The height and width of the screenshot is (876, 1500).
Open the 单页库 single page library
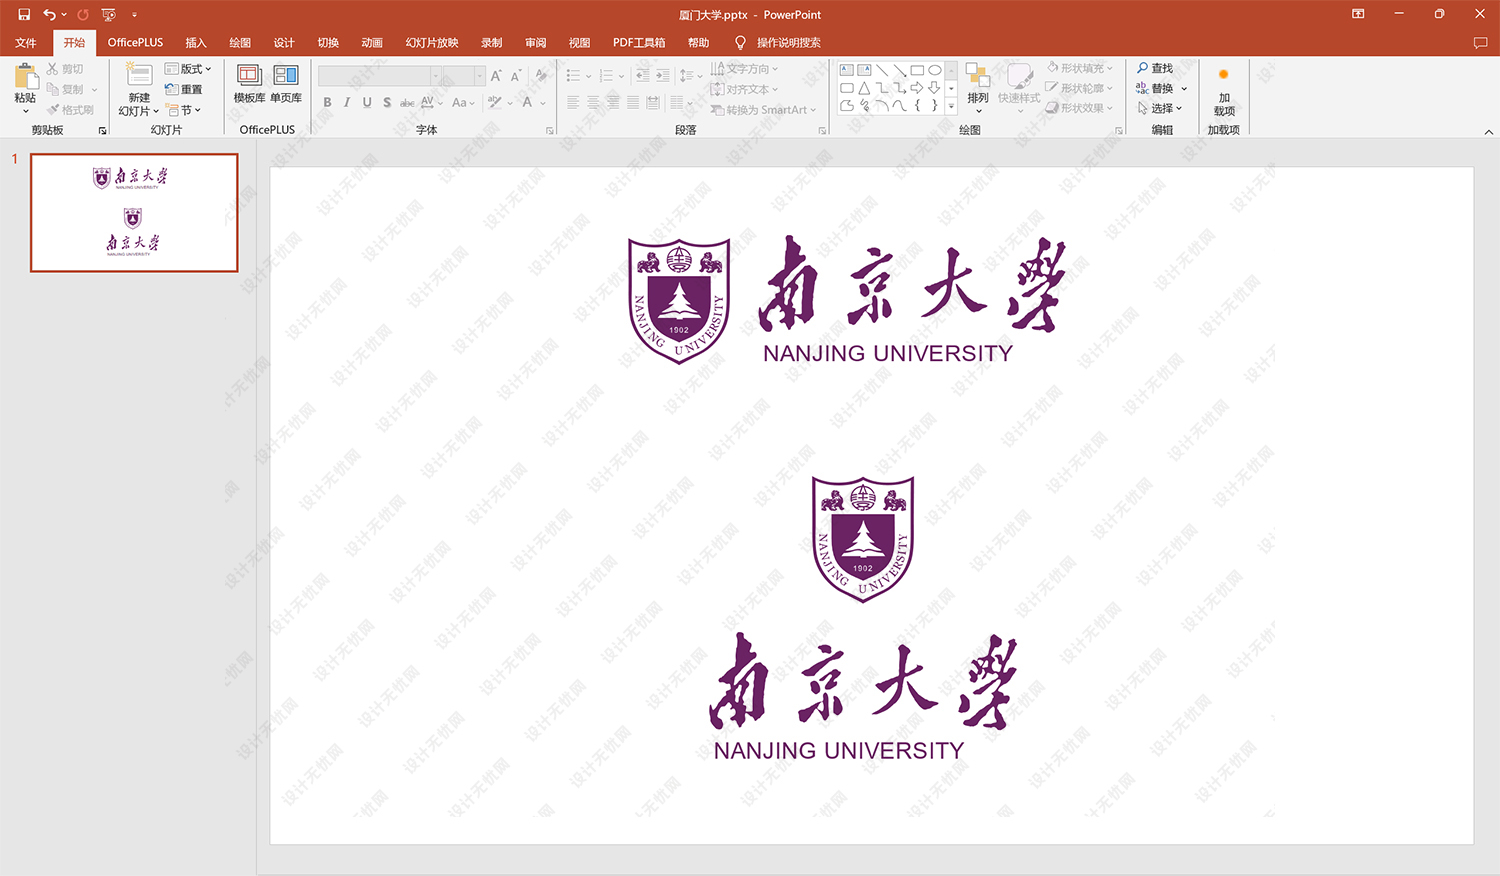click(286, 84)
